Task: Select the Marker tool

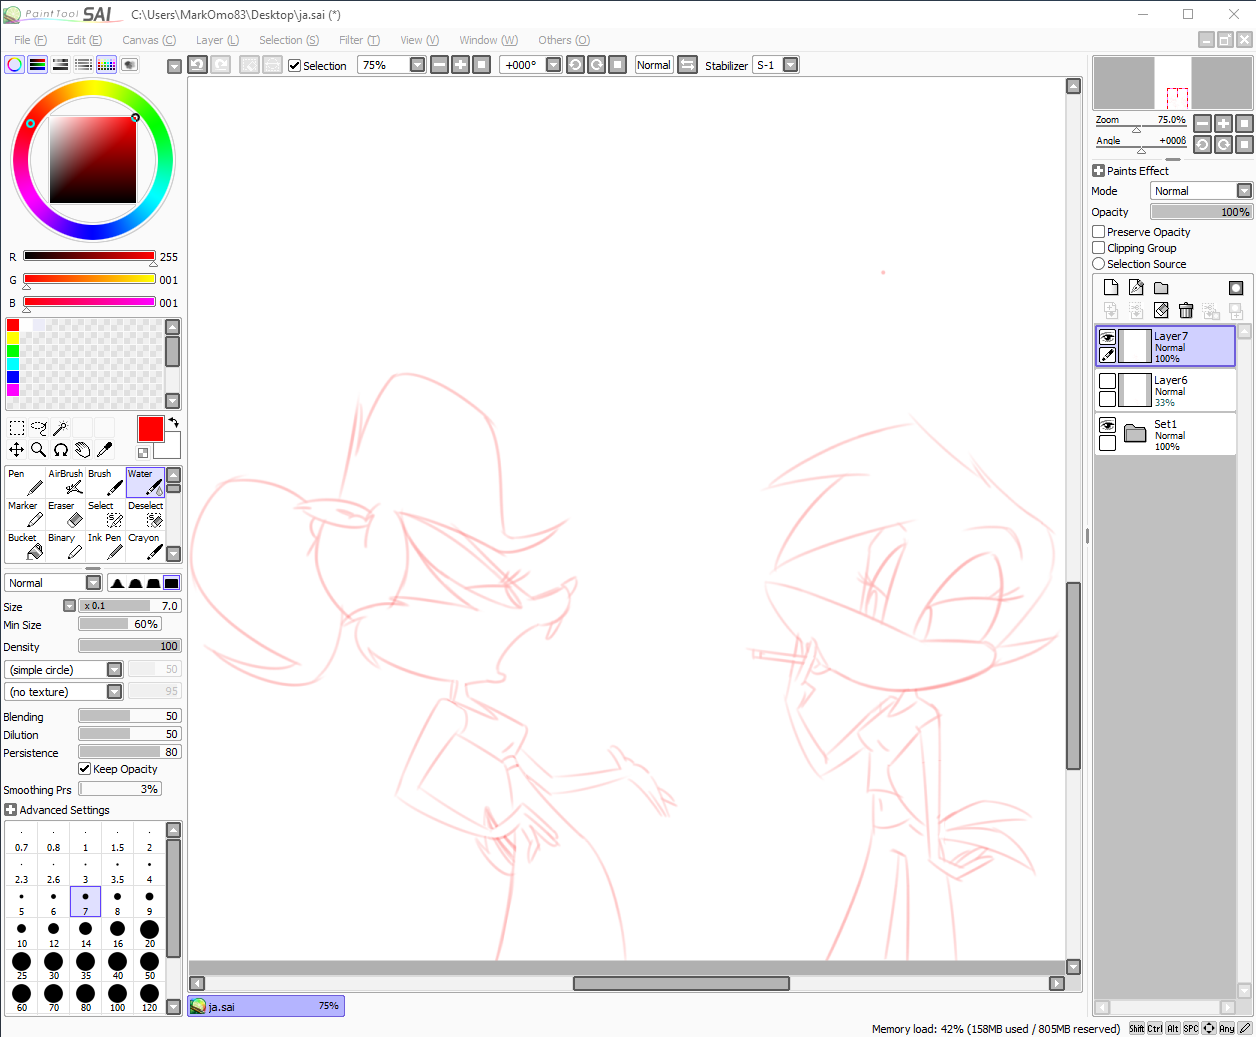Action: [25, 514]
